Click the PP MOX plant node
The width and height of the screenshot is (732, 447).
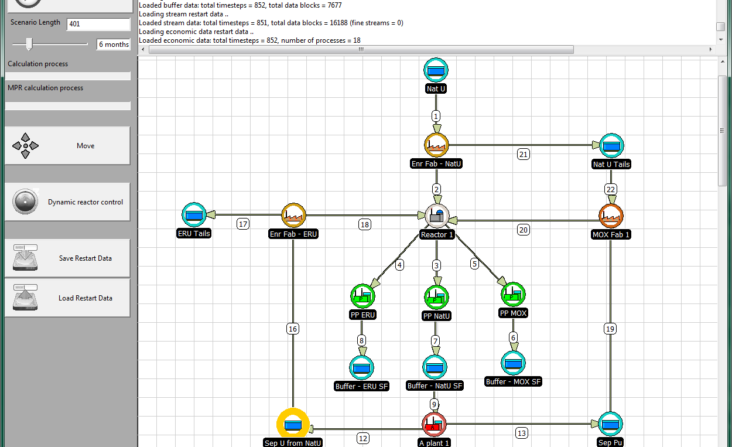(513, 294)
